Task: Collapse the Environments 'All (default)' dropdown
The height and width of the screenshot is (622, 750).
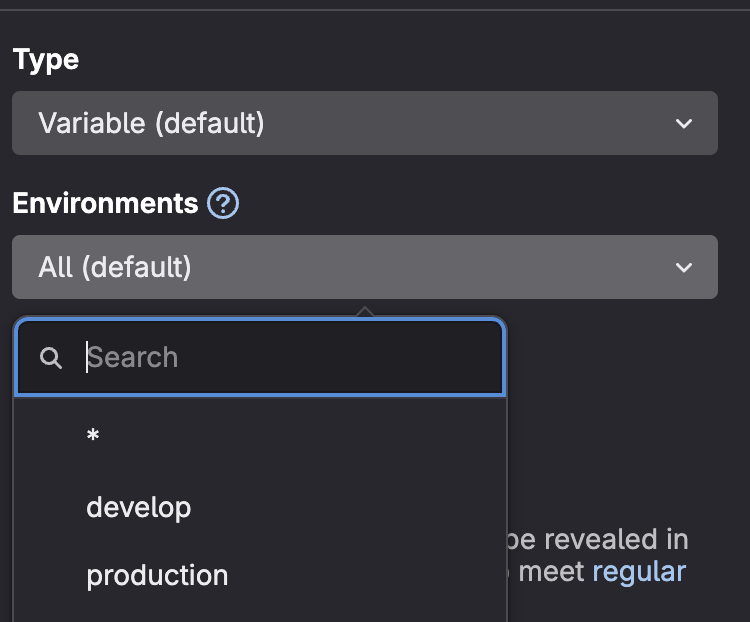Action: [x=364, y=267]
